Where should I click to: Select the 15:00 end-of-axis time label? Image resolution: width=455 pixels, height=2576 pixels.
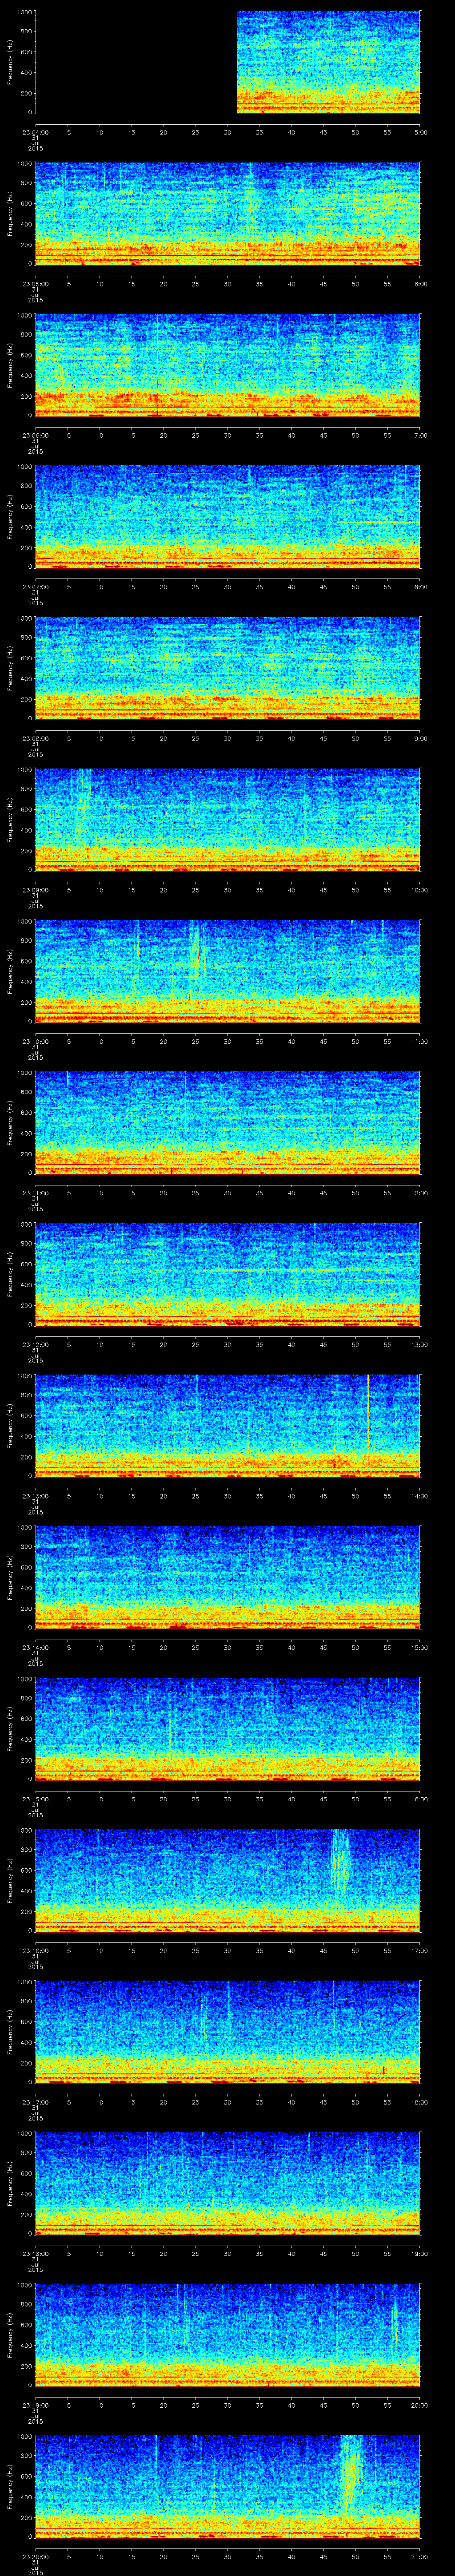click(x=420, y=1647)
